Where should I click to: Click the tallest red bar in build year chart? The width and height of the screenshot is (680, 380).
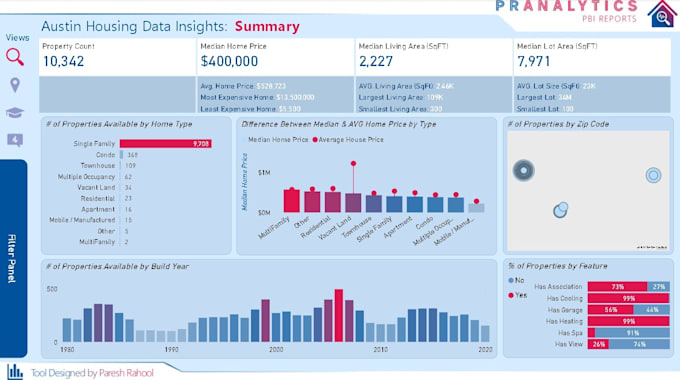pos(339,315)
